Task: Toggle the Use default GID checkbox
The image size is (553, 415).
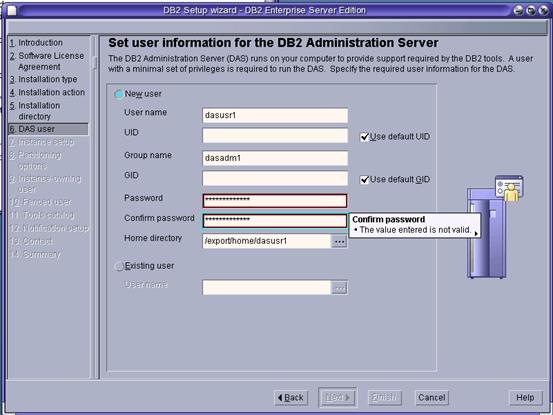Action: point(364,179)
